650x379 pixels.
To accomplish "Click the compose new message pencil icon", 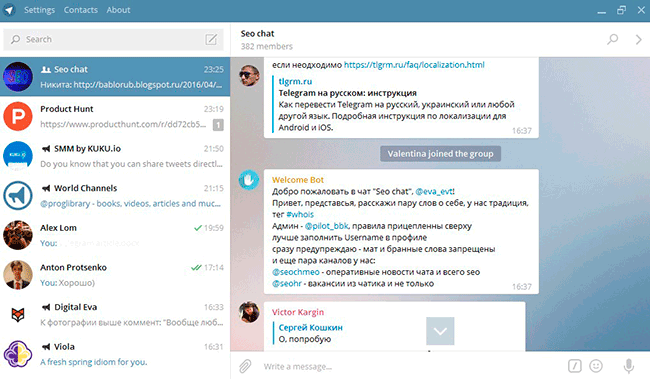I will point(211,39).
